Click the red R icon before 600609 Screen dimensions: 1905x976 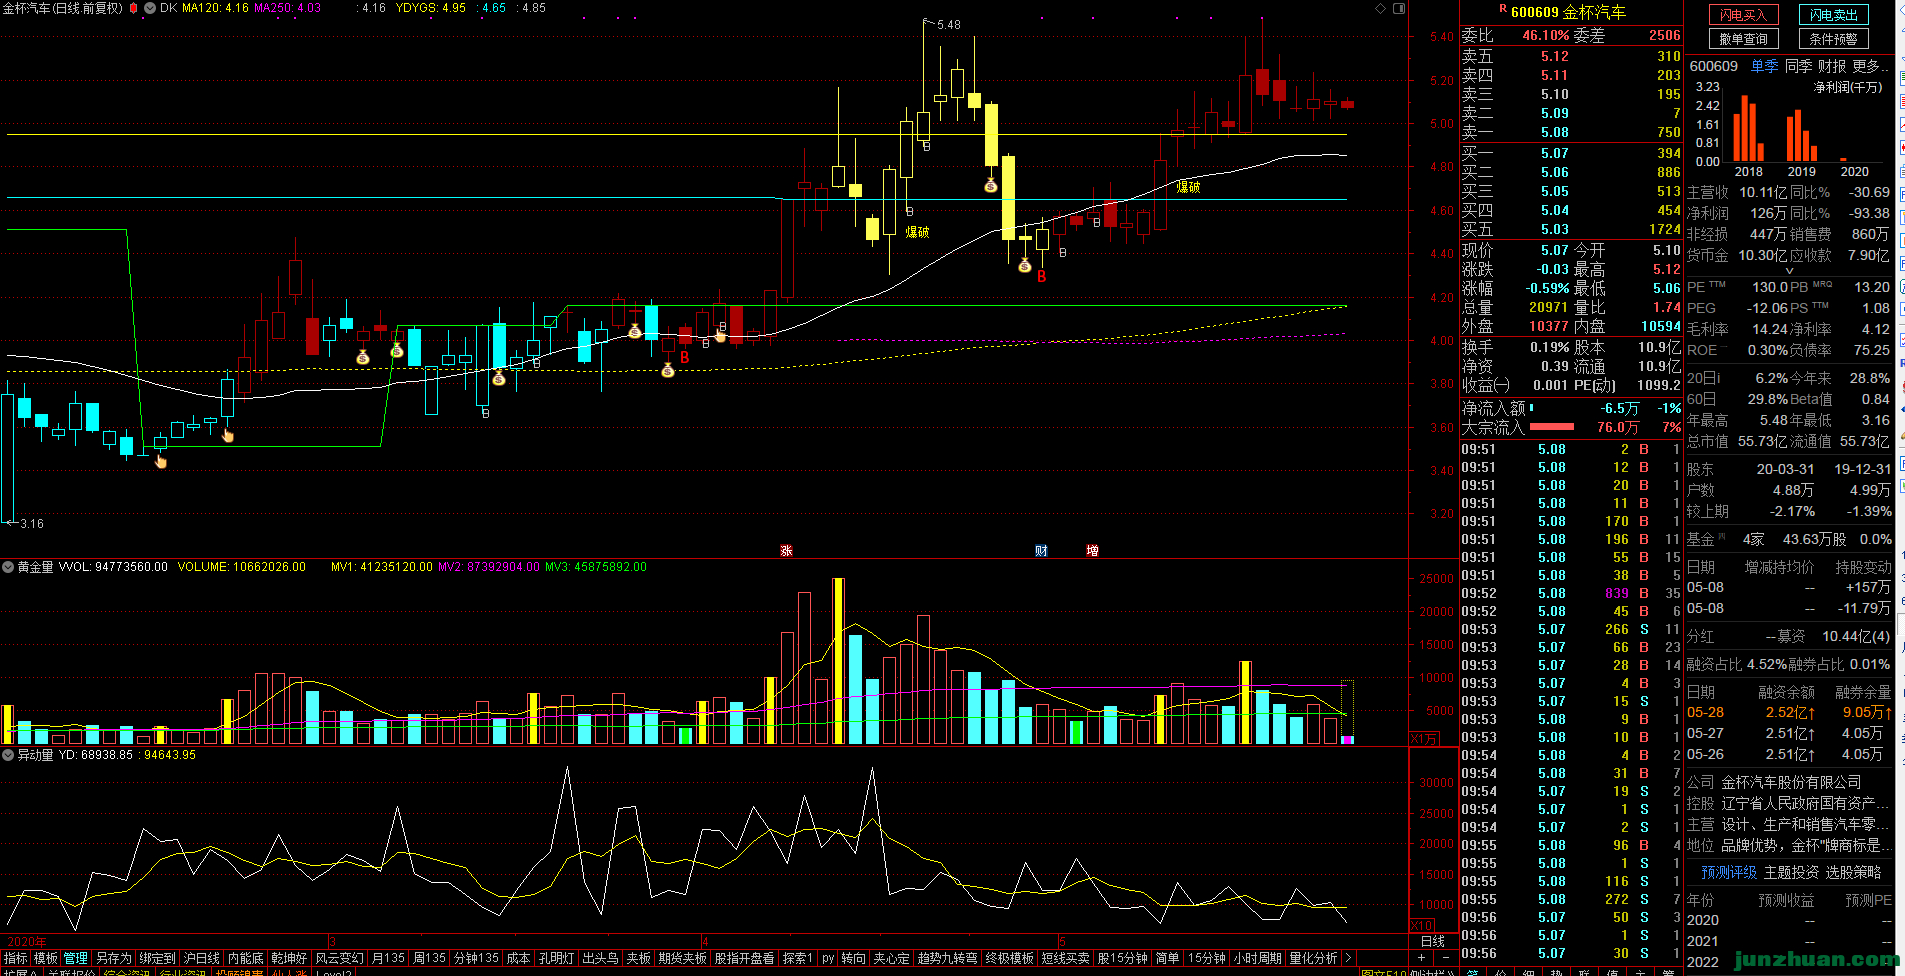pyautogui.click(x=1502, y=9)
